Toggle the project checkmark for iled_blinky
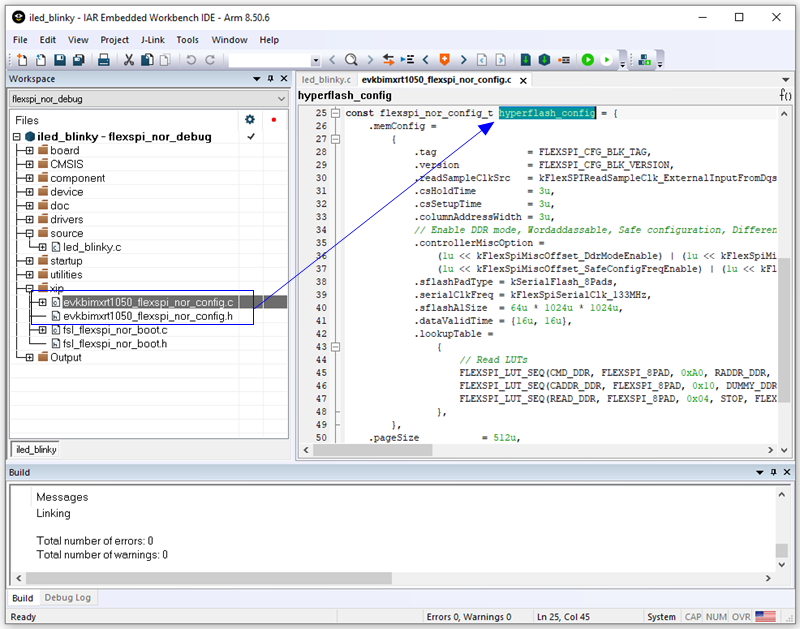 pyautogui.click(x=251, y=137)
